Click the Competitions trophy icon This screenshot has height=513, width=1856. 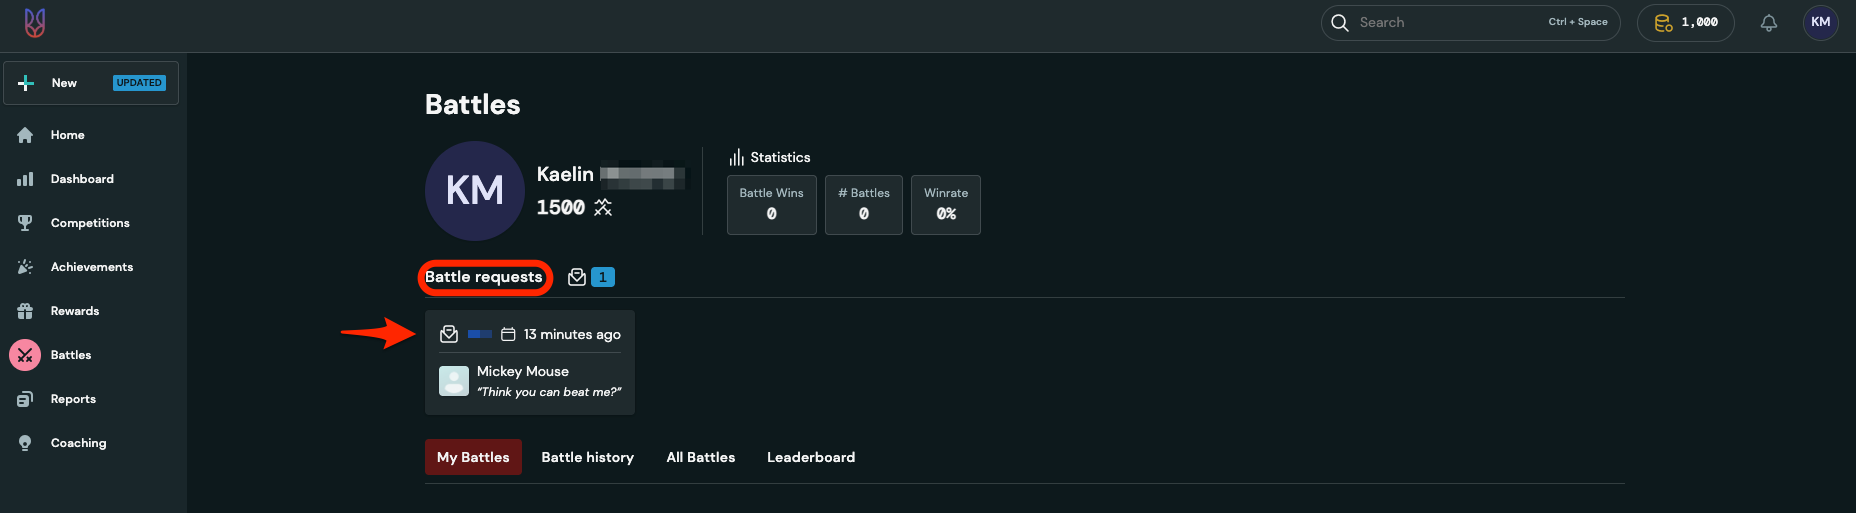pyautogui.click(x=25, y=223)
